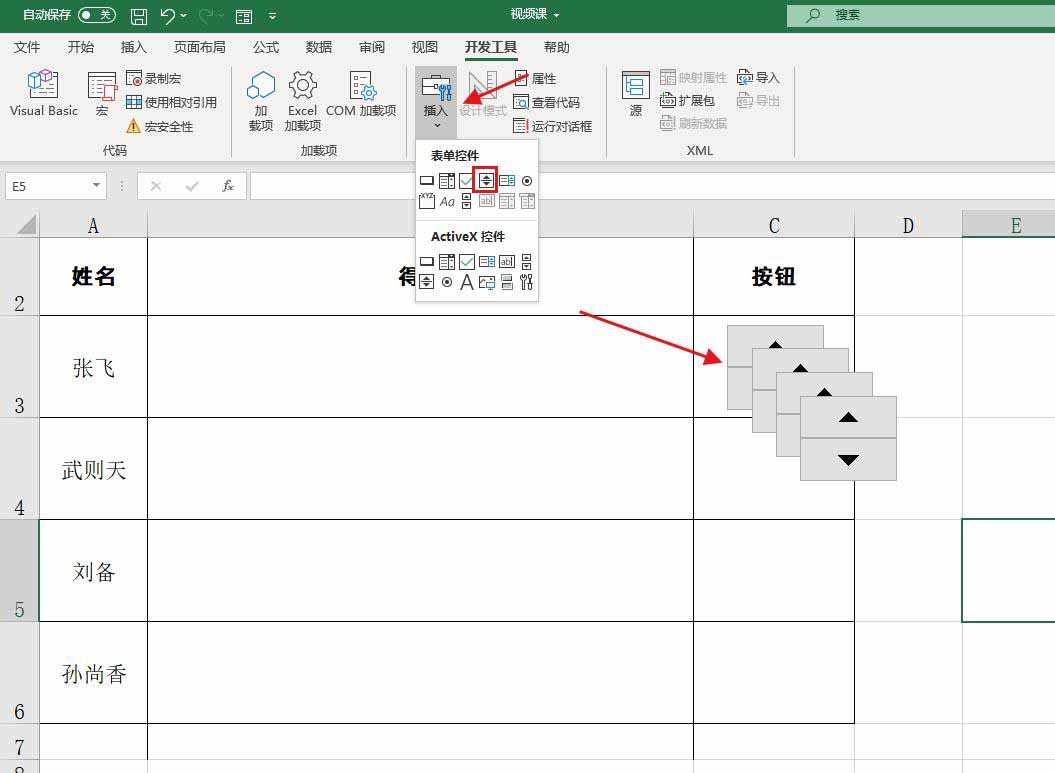
Task: Click the up arrow of front spin button
Action: (848, 417)
